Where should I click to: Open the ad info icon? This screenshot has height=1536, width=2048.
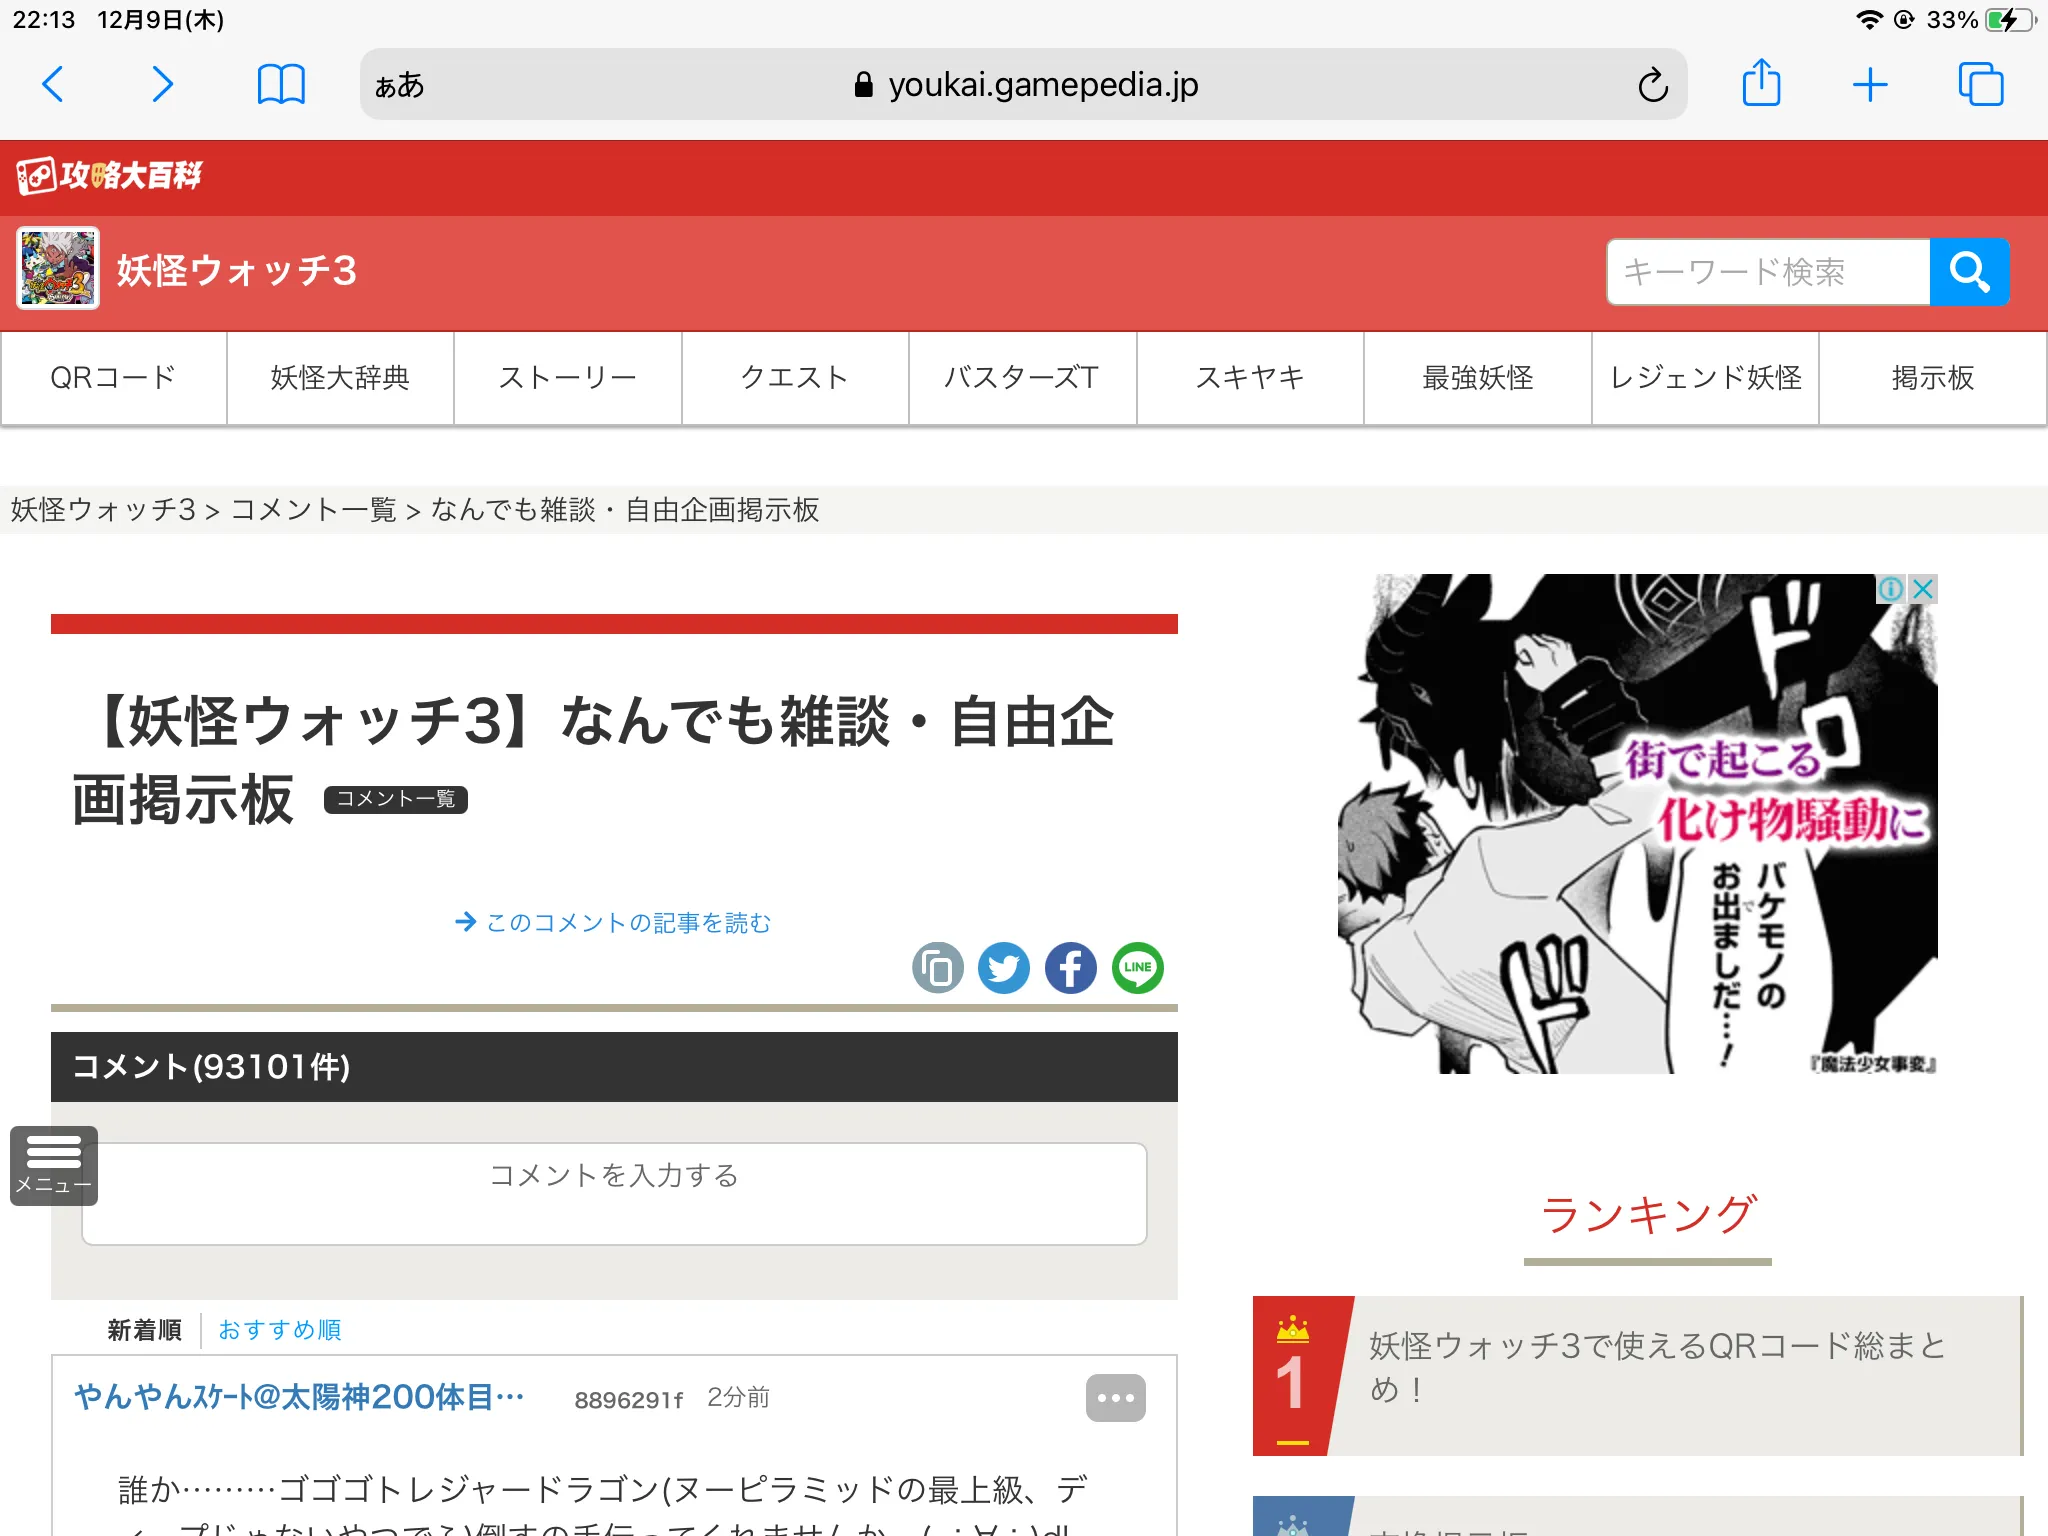click(x=1891, y=589)
